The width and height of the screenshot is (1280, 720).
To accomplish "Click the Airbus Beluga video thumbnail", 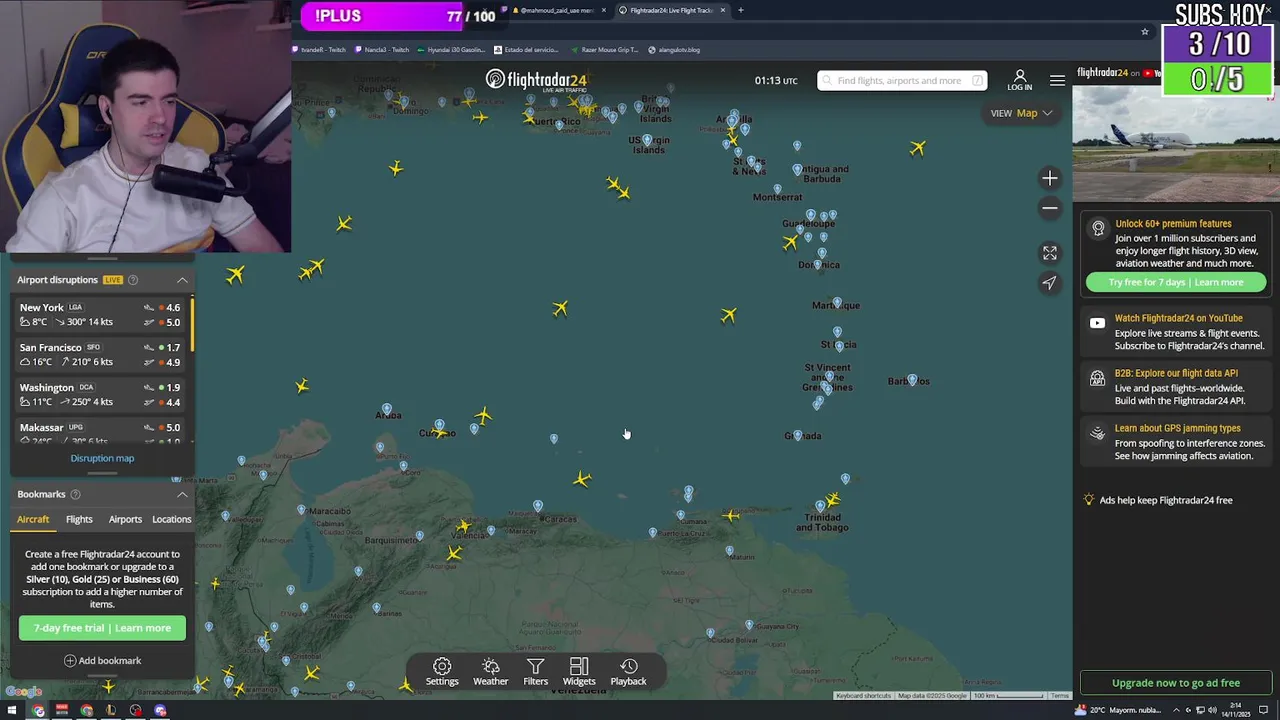I will click(1175, 143).
